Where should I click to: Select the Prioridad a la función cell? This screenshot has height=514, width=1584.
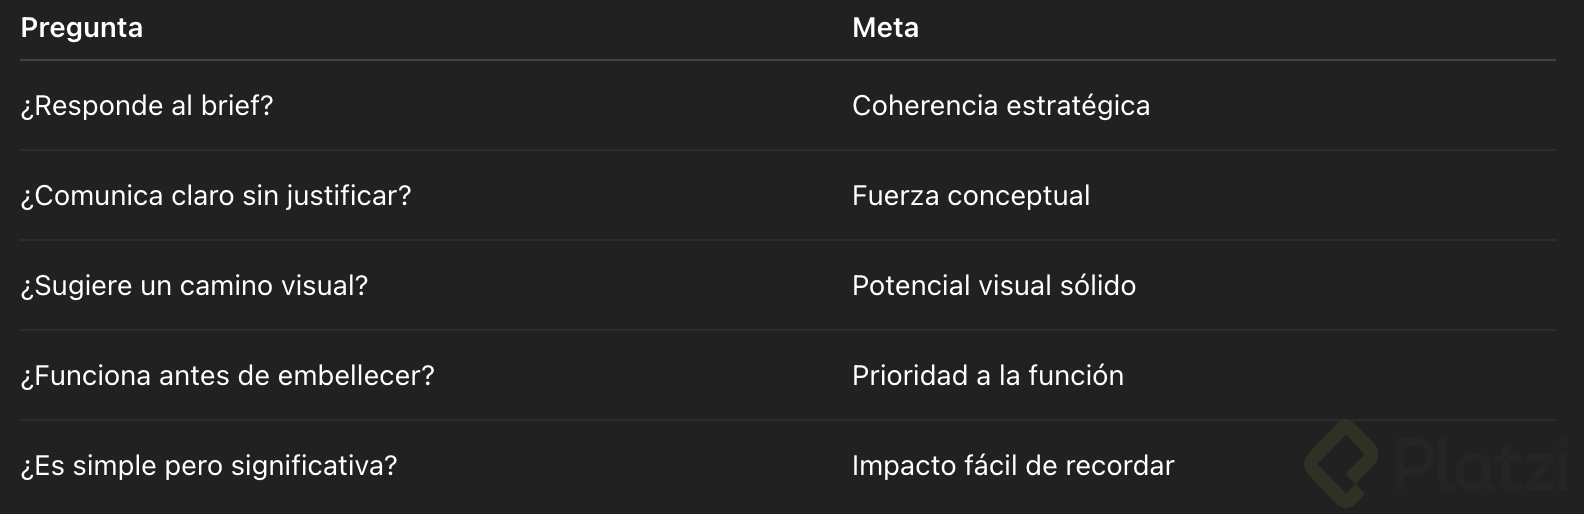[987, 376]
